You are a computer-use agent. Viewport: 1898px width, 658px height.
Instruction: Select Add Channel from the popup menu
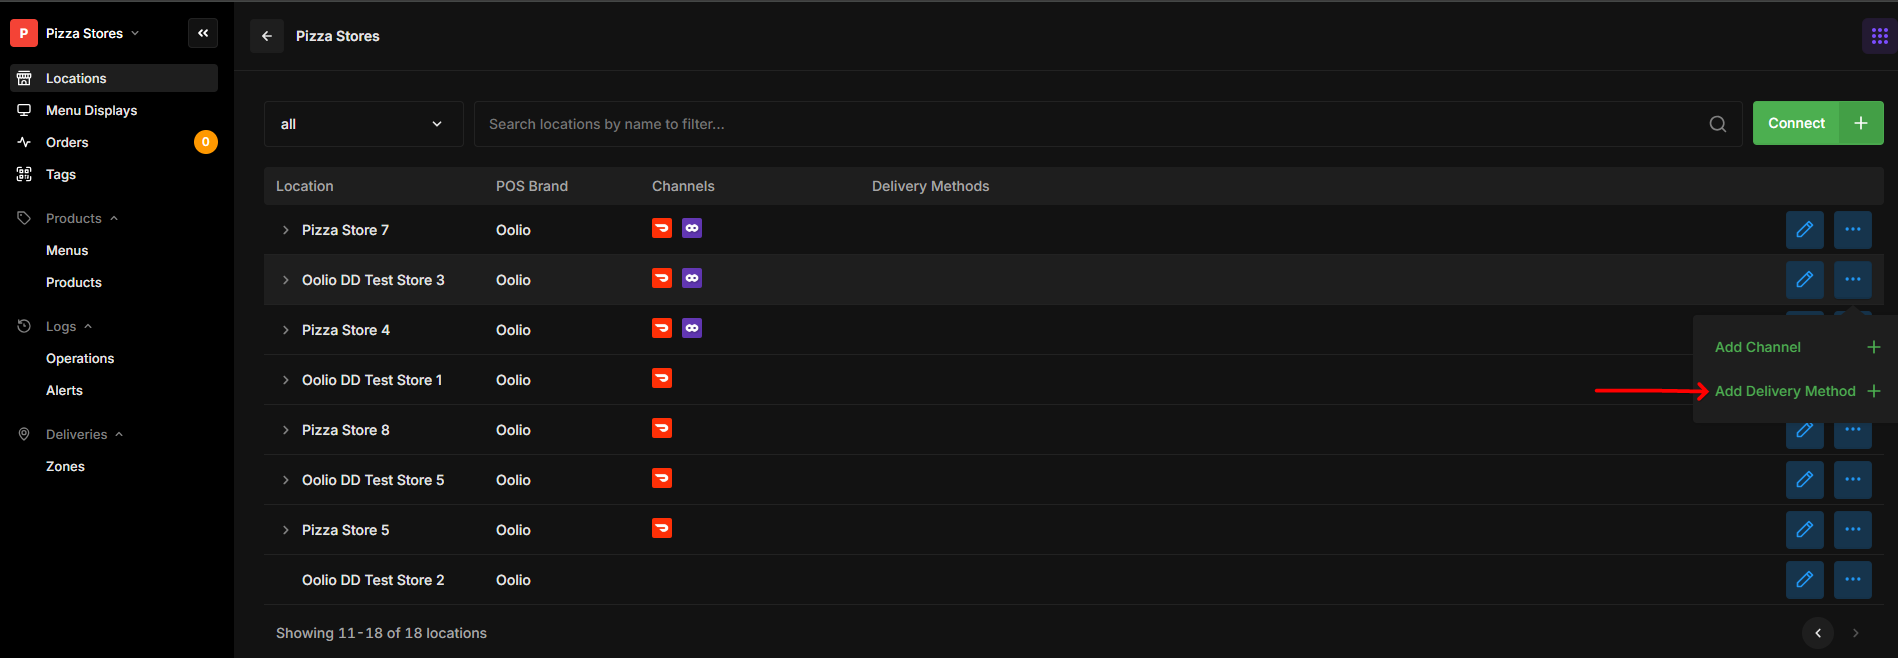[1758, 347]
